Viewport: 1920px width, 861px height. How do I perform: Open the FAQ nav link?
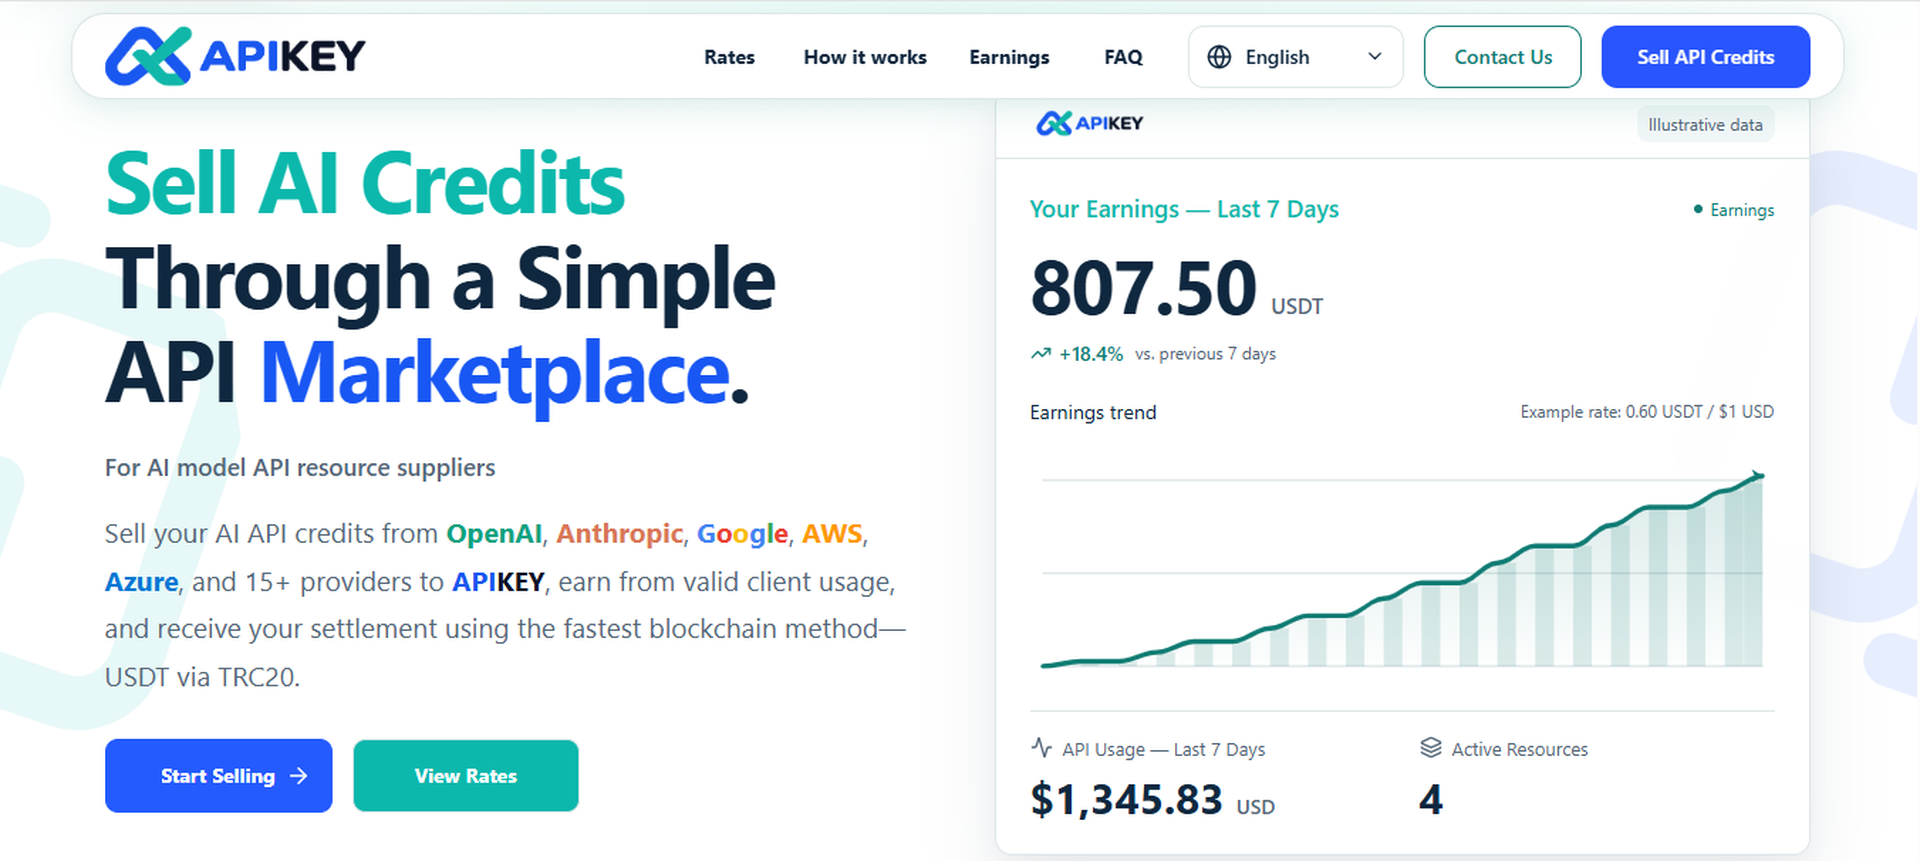1123,57
